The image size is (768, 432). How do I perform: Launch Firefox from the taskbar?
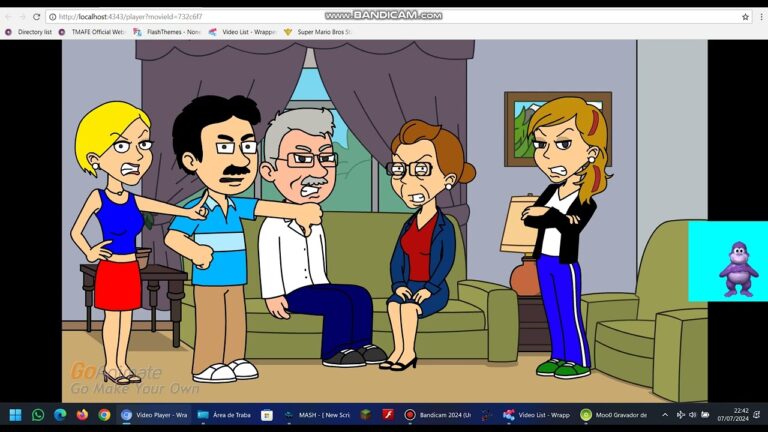click(82, 415)
